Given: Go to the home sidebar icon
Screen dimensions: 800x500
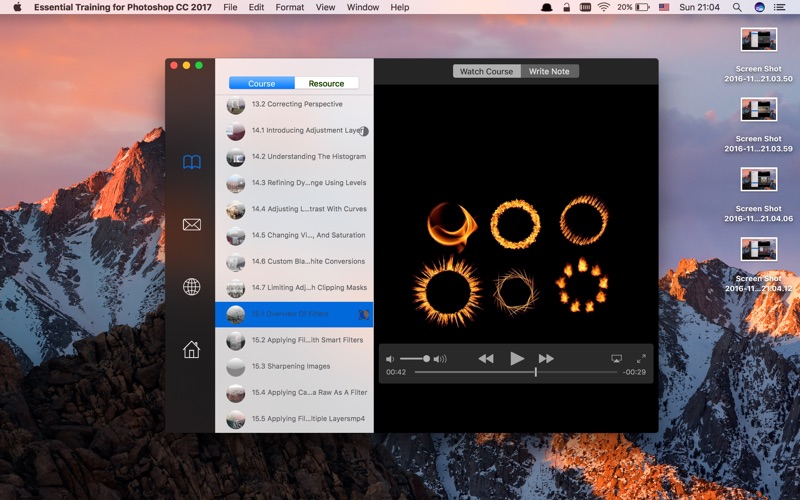Looking at the screenshot, I should (x=192, y=349).
